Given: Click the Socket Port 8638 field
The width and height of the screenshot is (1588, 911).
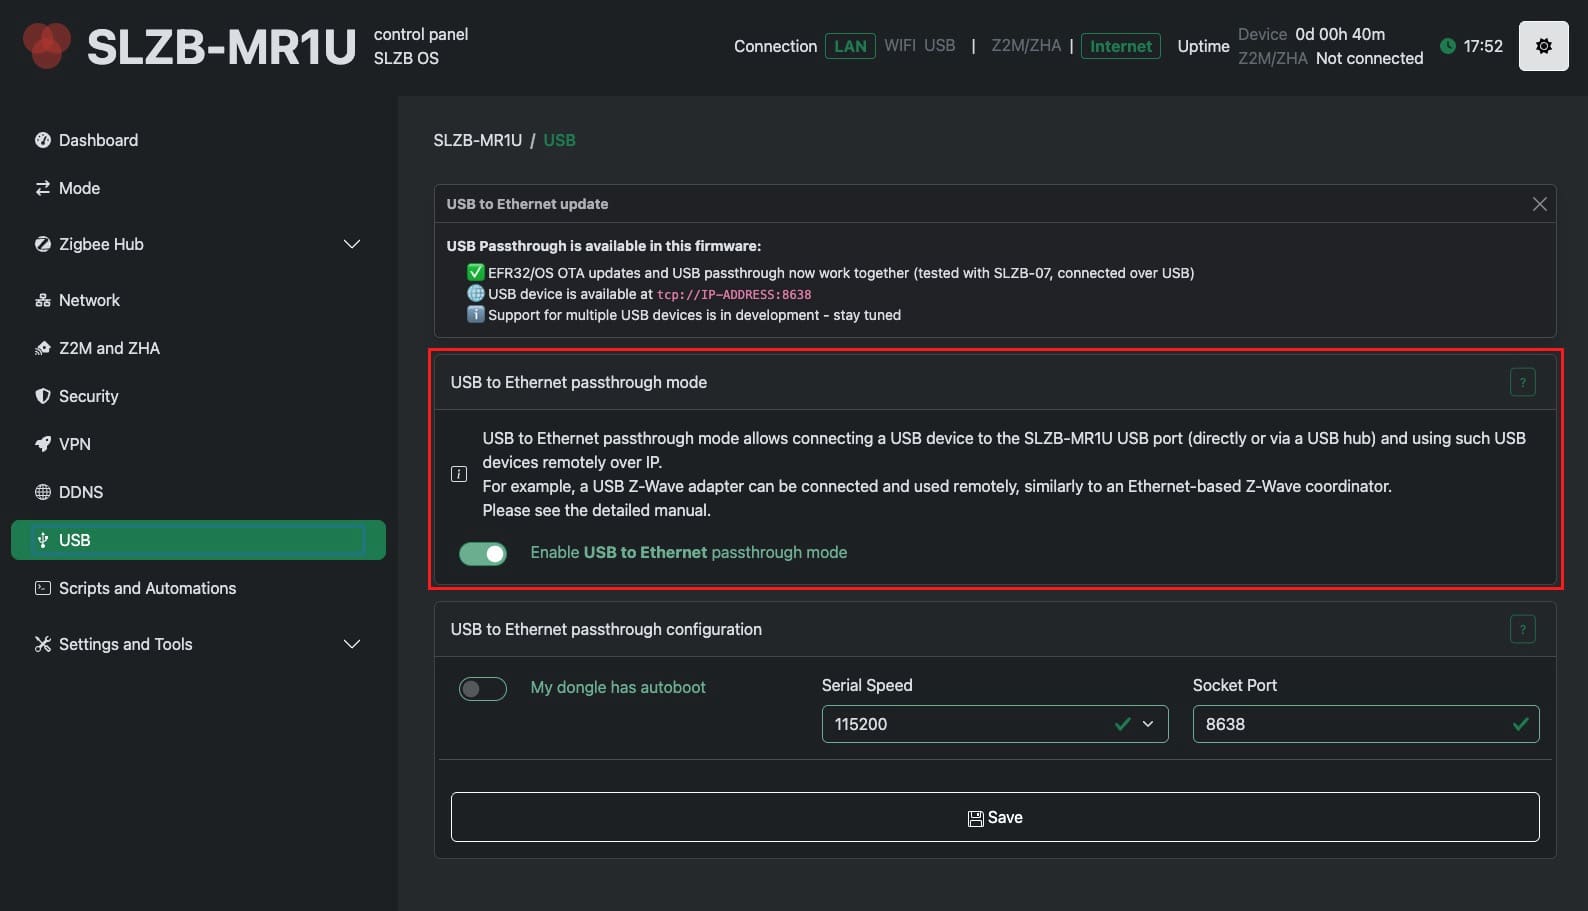Looking at the screenshot, I should pyautogui.click(x=1365, y=724).
